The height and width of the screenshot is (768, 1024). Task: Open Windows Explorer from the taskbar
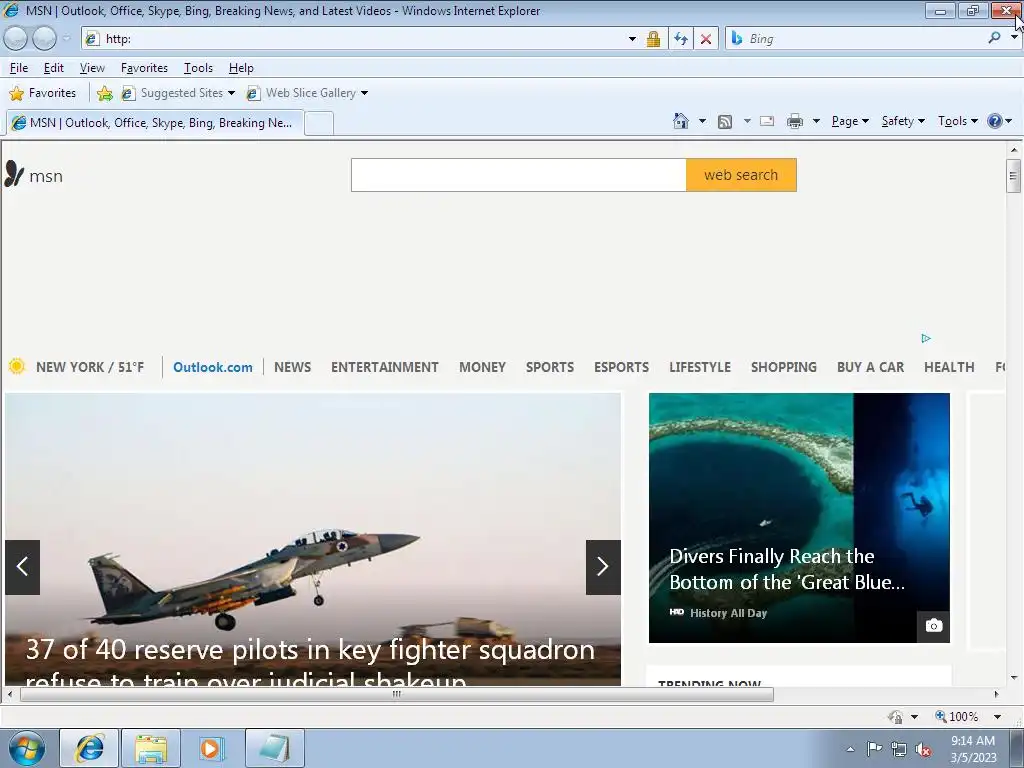click(151, 748)
